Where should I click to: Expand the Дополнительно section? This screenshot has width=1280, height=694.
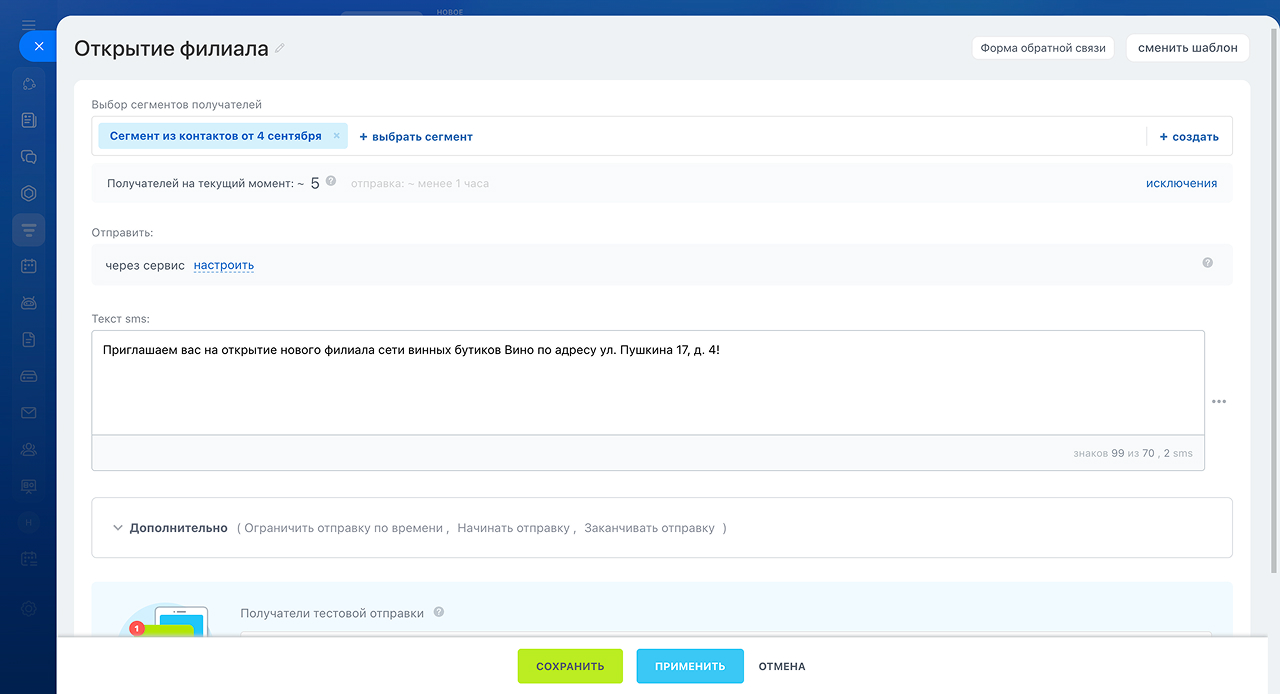(x=171, y=528)
